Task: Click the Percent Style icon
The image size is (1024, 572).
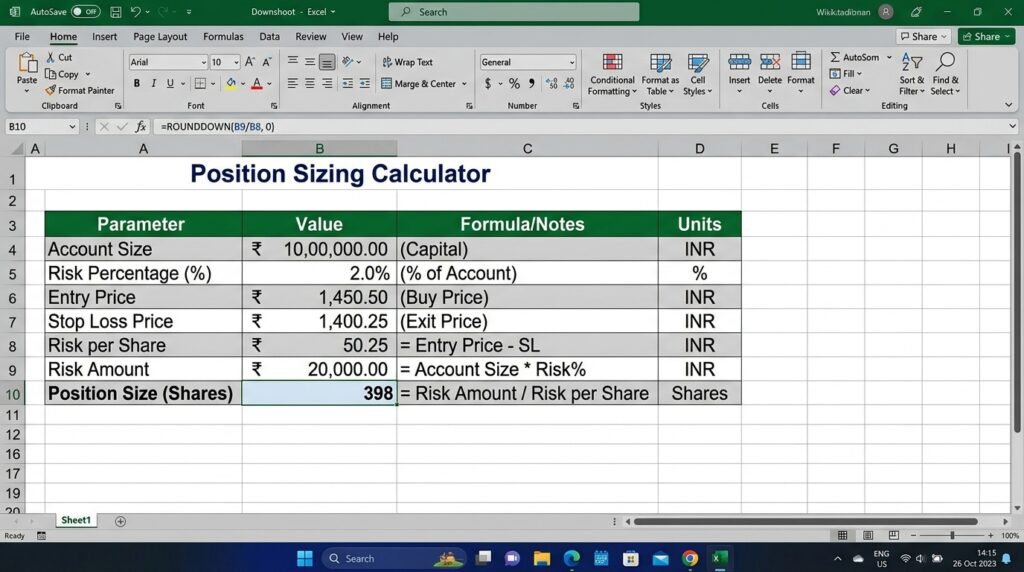Action: (x=514, y=84)
